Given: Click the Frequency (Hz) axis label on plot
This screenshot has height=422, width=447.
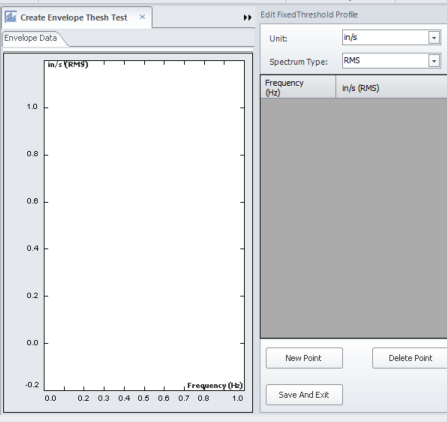Looking at the screenshot, I should [215, 386].
